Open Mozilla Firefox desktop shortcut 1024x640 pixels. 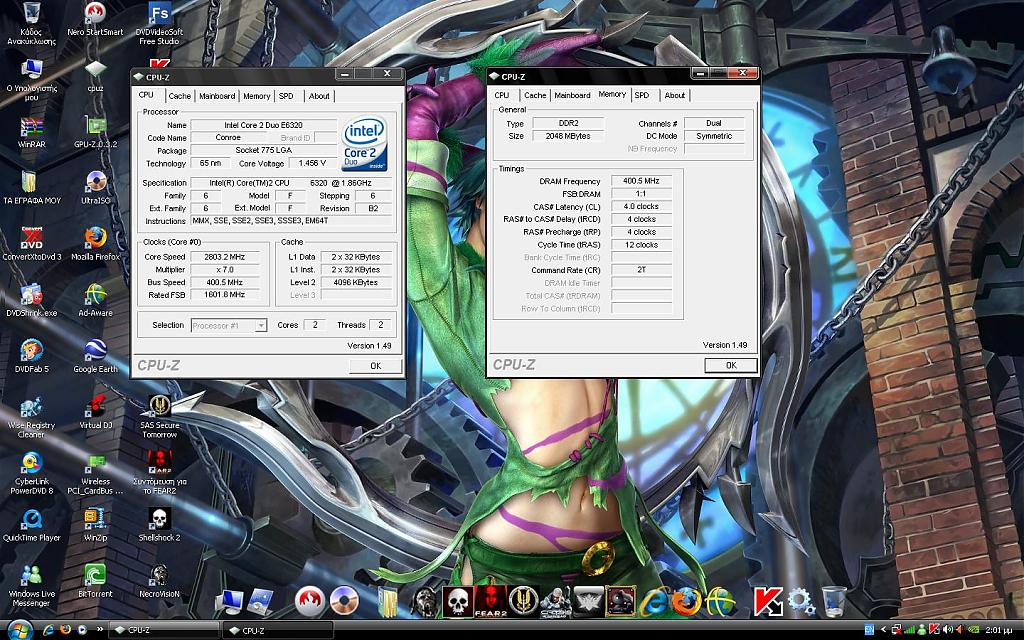coord(95,244)
